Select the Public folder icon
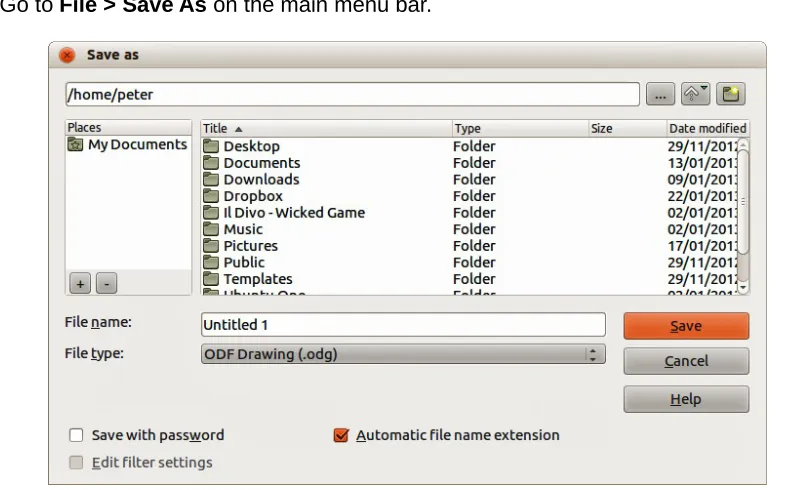The height and width of the screenshot is (490, 790). tap(211, 262)
